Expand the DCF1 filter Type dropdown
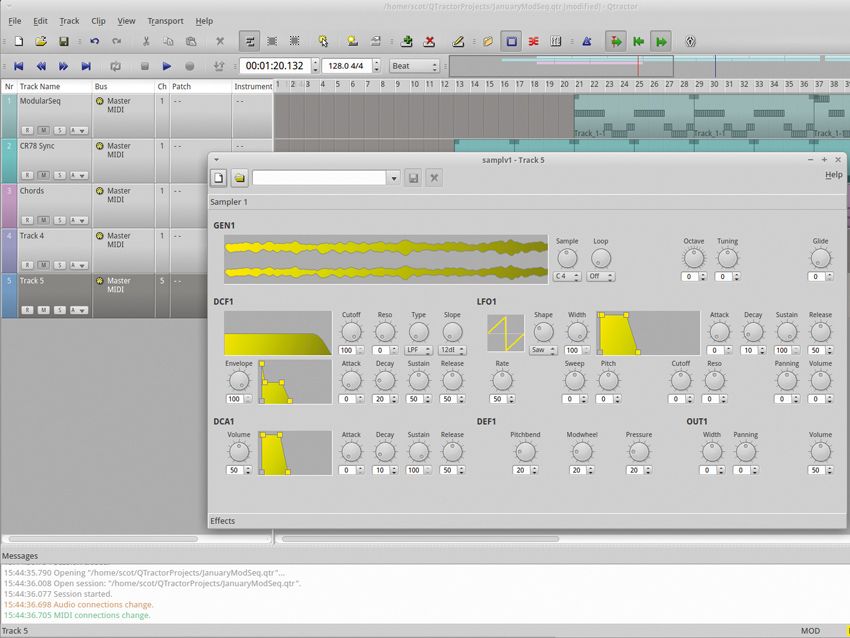850x638 pixels. point(419,350)
